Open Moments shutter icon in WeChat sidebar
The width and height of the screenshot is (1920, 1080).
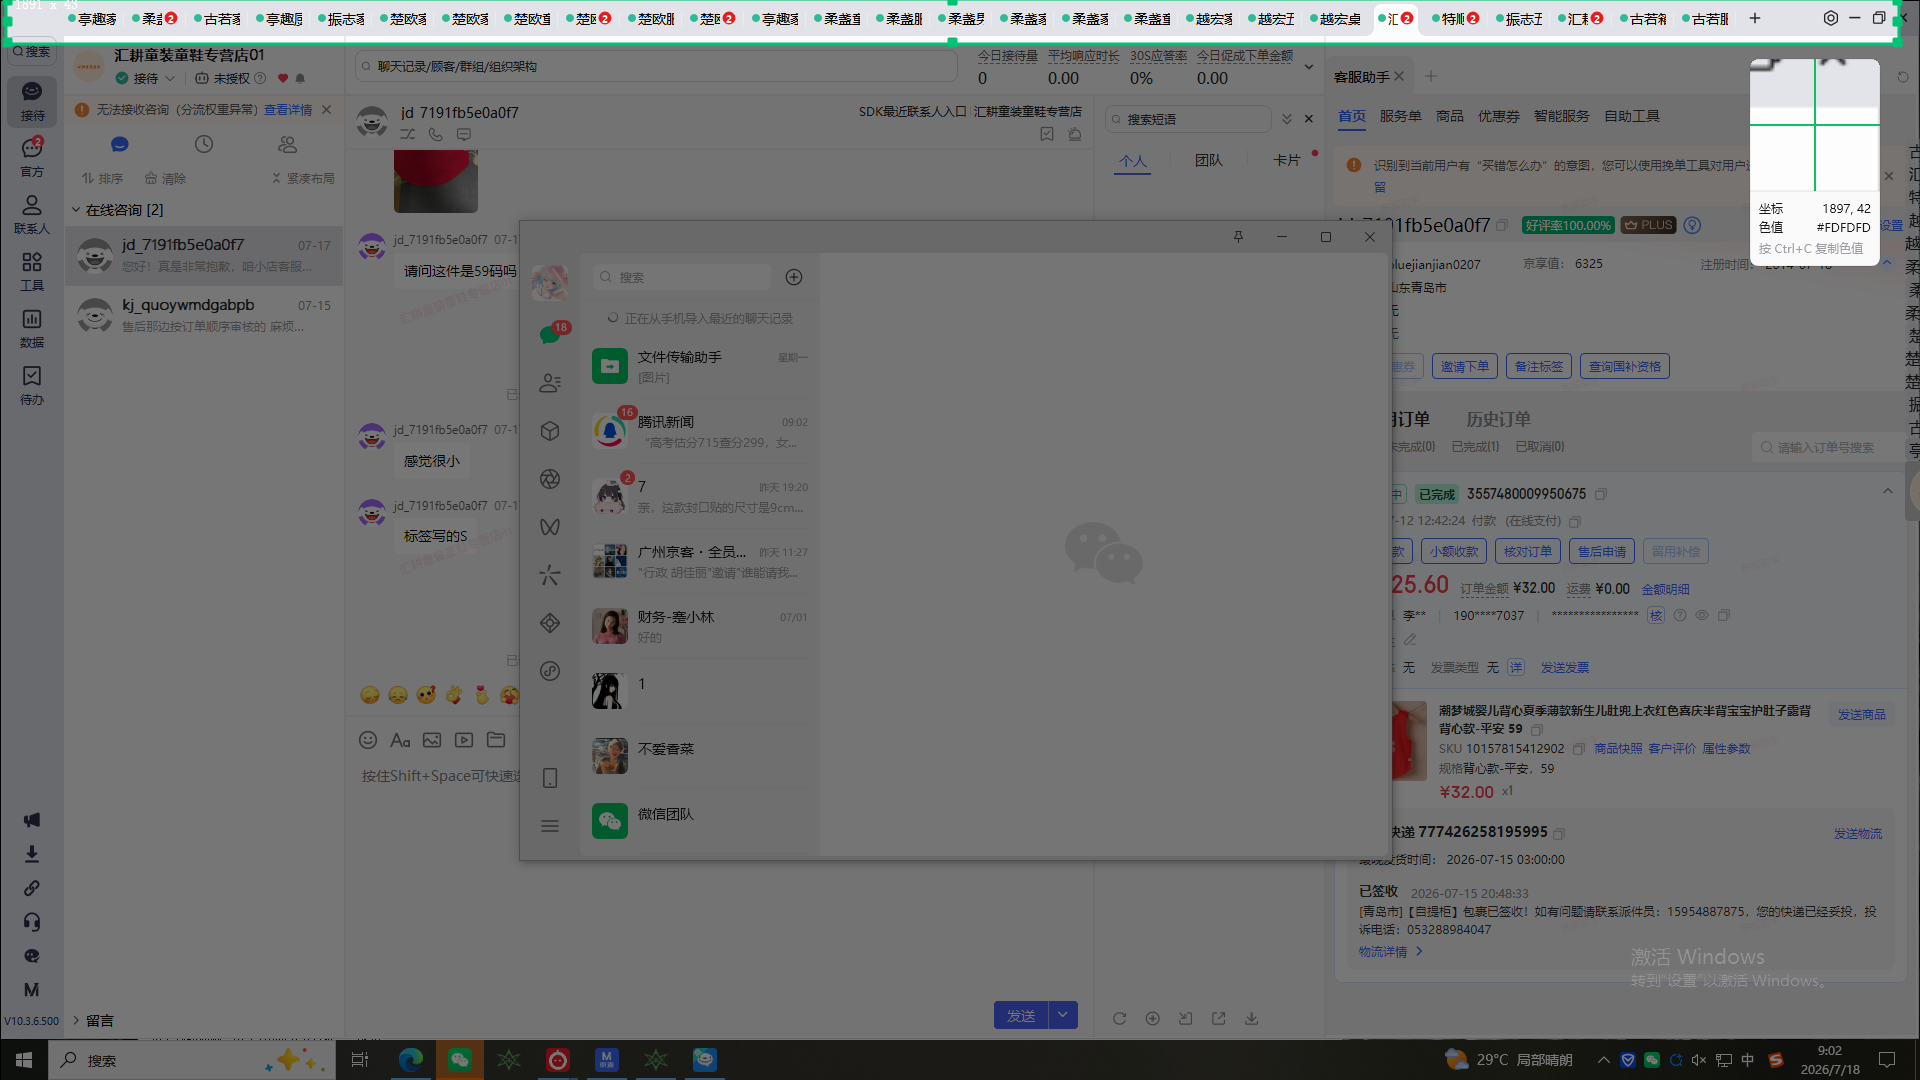tap(550, 479)
